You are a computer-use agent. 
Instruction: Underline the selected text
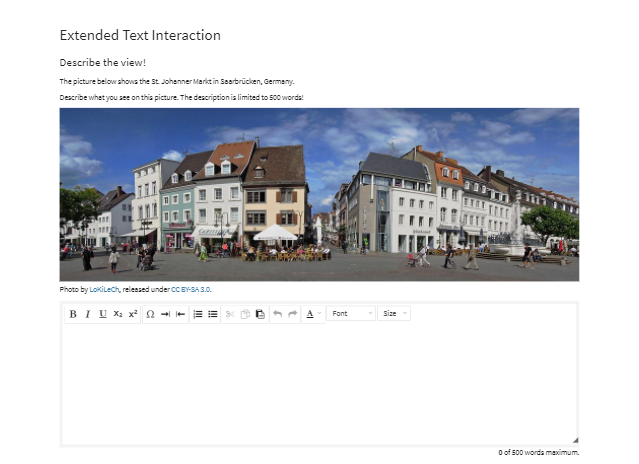[103, 314]
